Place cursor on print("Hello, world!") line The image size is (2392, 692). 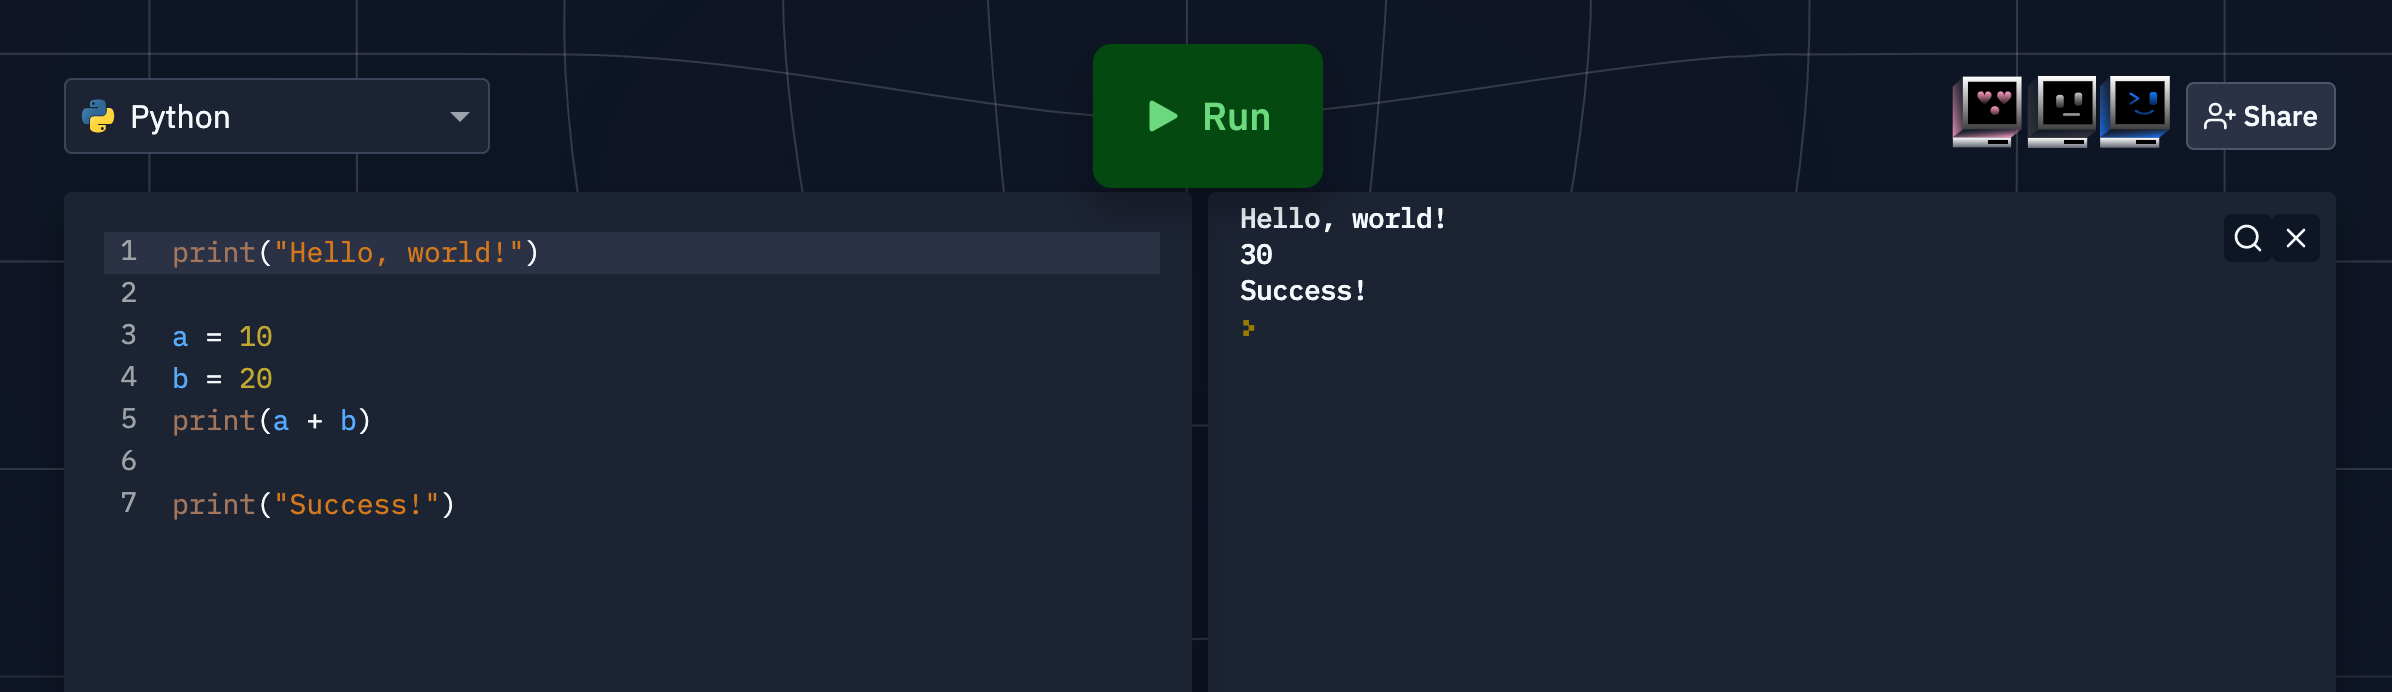click(355, 253)
